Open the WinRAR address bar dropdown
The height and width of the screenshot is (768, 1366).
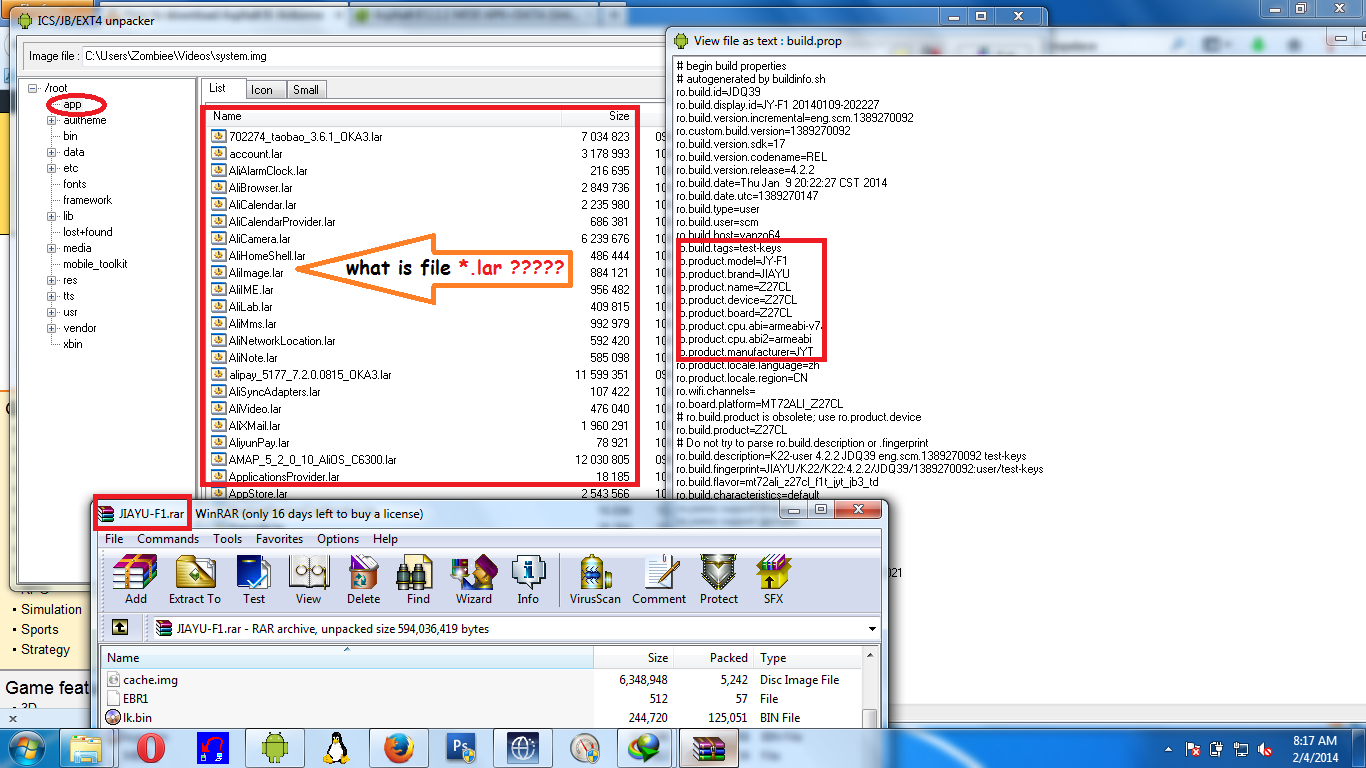click(x=872, y=629)
